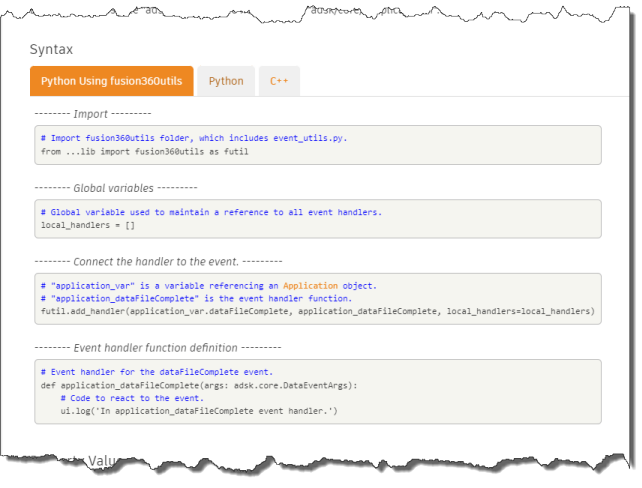The height and width of the screenshot is (488, 642).
Task: Click the Syntax heading
Action: pyautogui.click(x=51, y=50)
